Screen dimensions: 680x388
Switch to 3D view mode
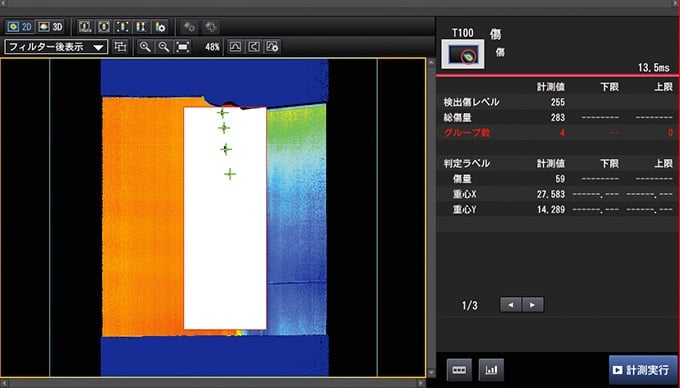coord(51,27)
